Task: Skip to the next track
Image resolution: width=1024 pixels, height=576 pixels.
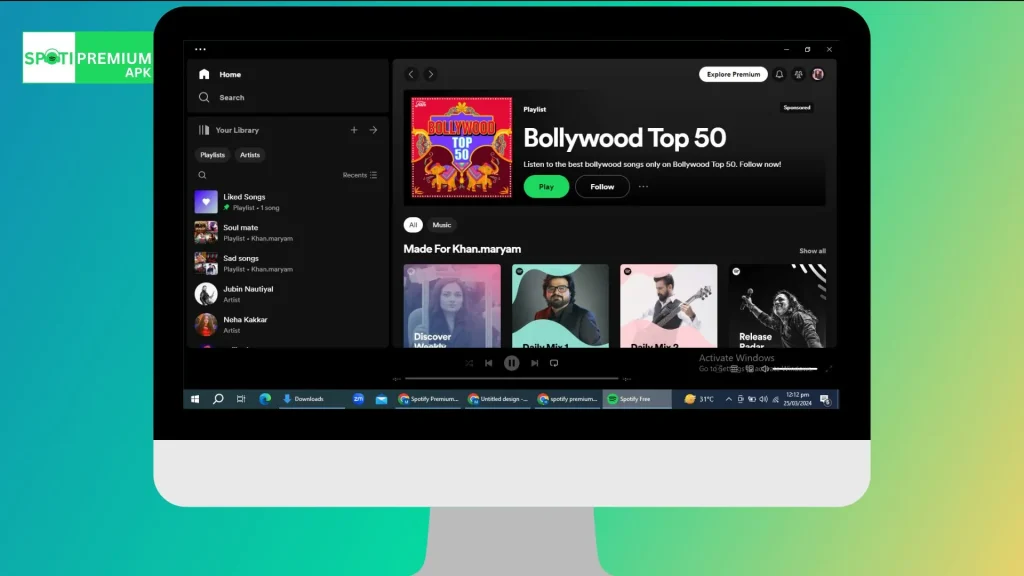Action: 534,363
